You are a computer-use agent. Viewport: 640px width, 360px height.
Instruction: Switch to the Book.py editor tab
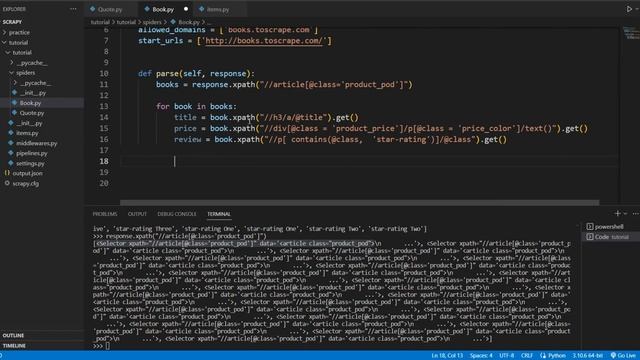tap(163, 9)
